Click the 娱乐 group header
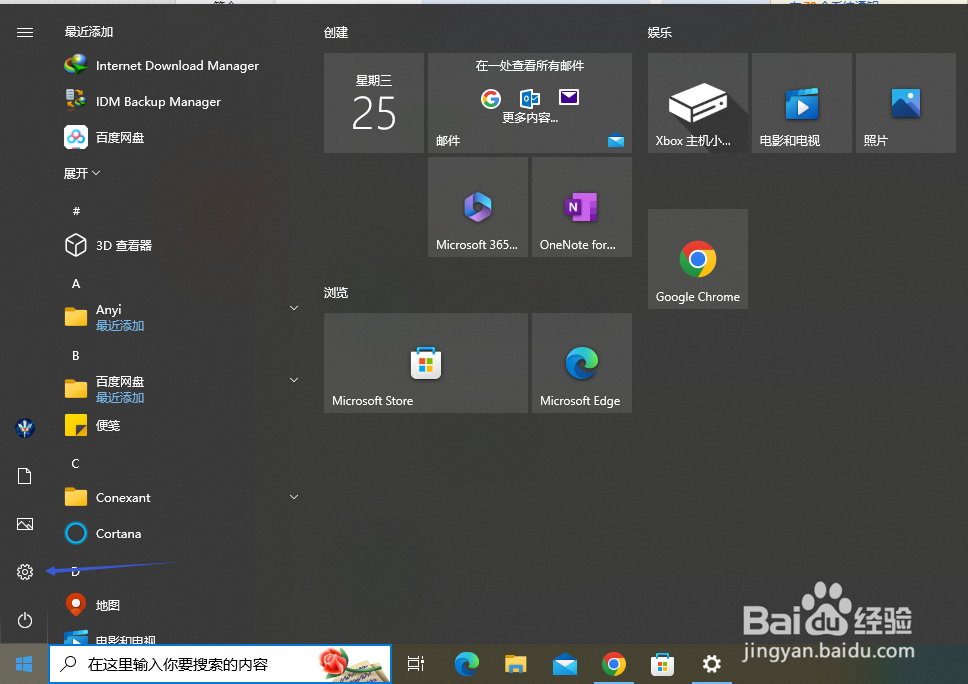This screenshot has height=684, width=968. [x=659, y=32]
